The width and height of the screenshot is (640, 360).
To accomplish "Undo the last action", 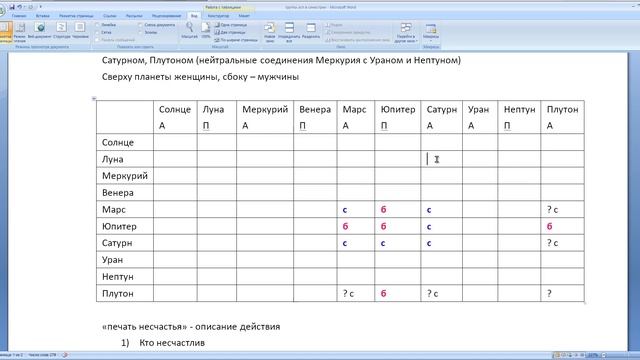I will (19, 7).
